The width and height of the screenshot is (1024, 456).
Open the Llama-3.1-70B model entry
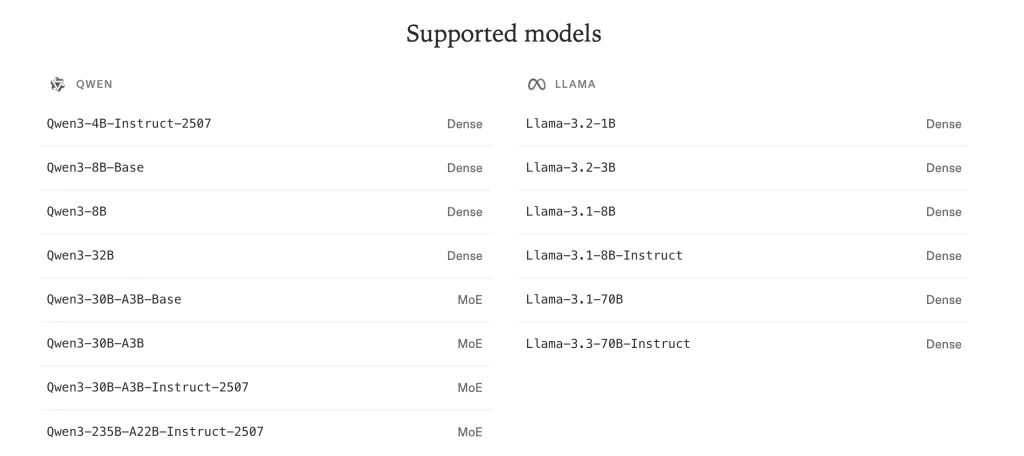pos(575,300)
